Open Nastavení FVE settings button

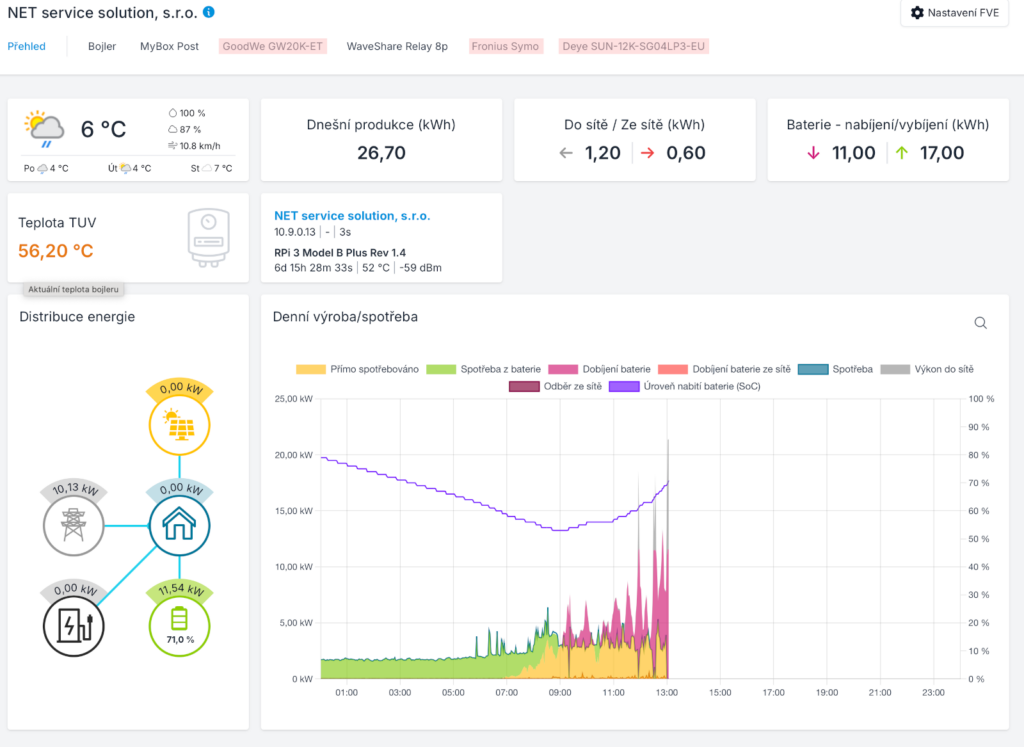pyautogui.click(x=956, y=13)
